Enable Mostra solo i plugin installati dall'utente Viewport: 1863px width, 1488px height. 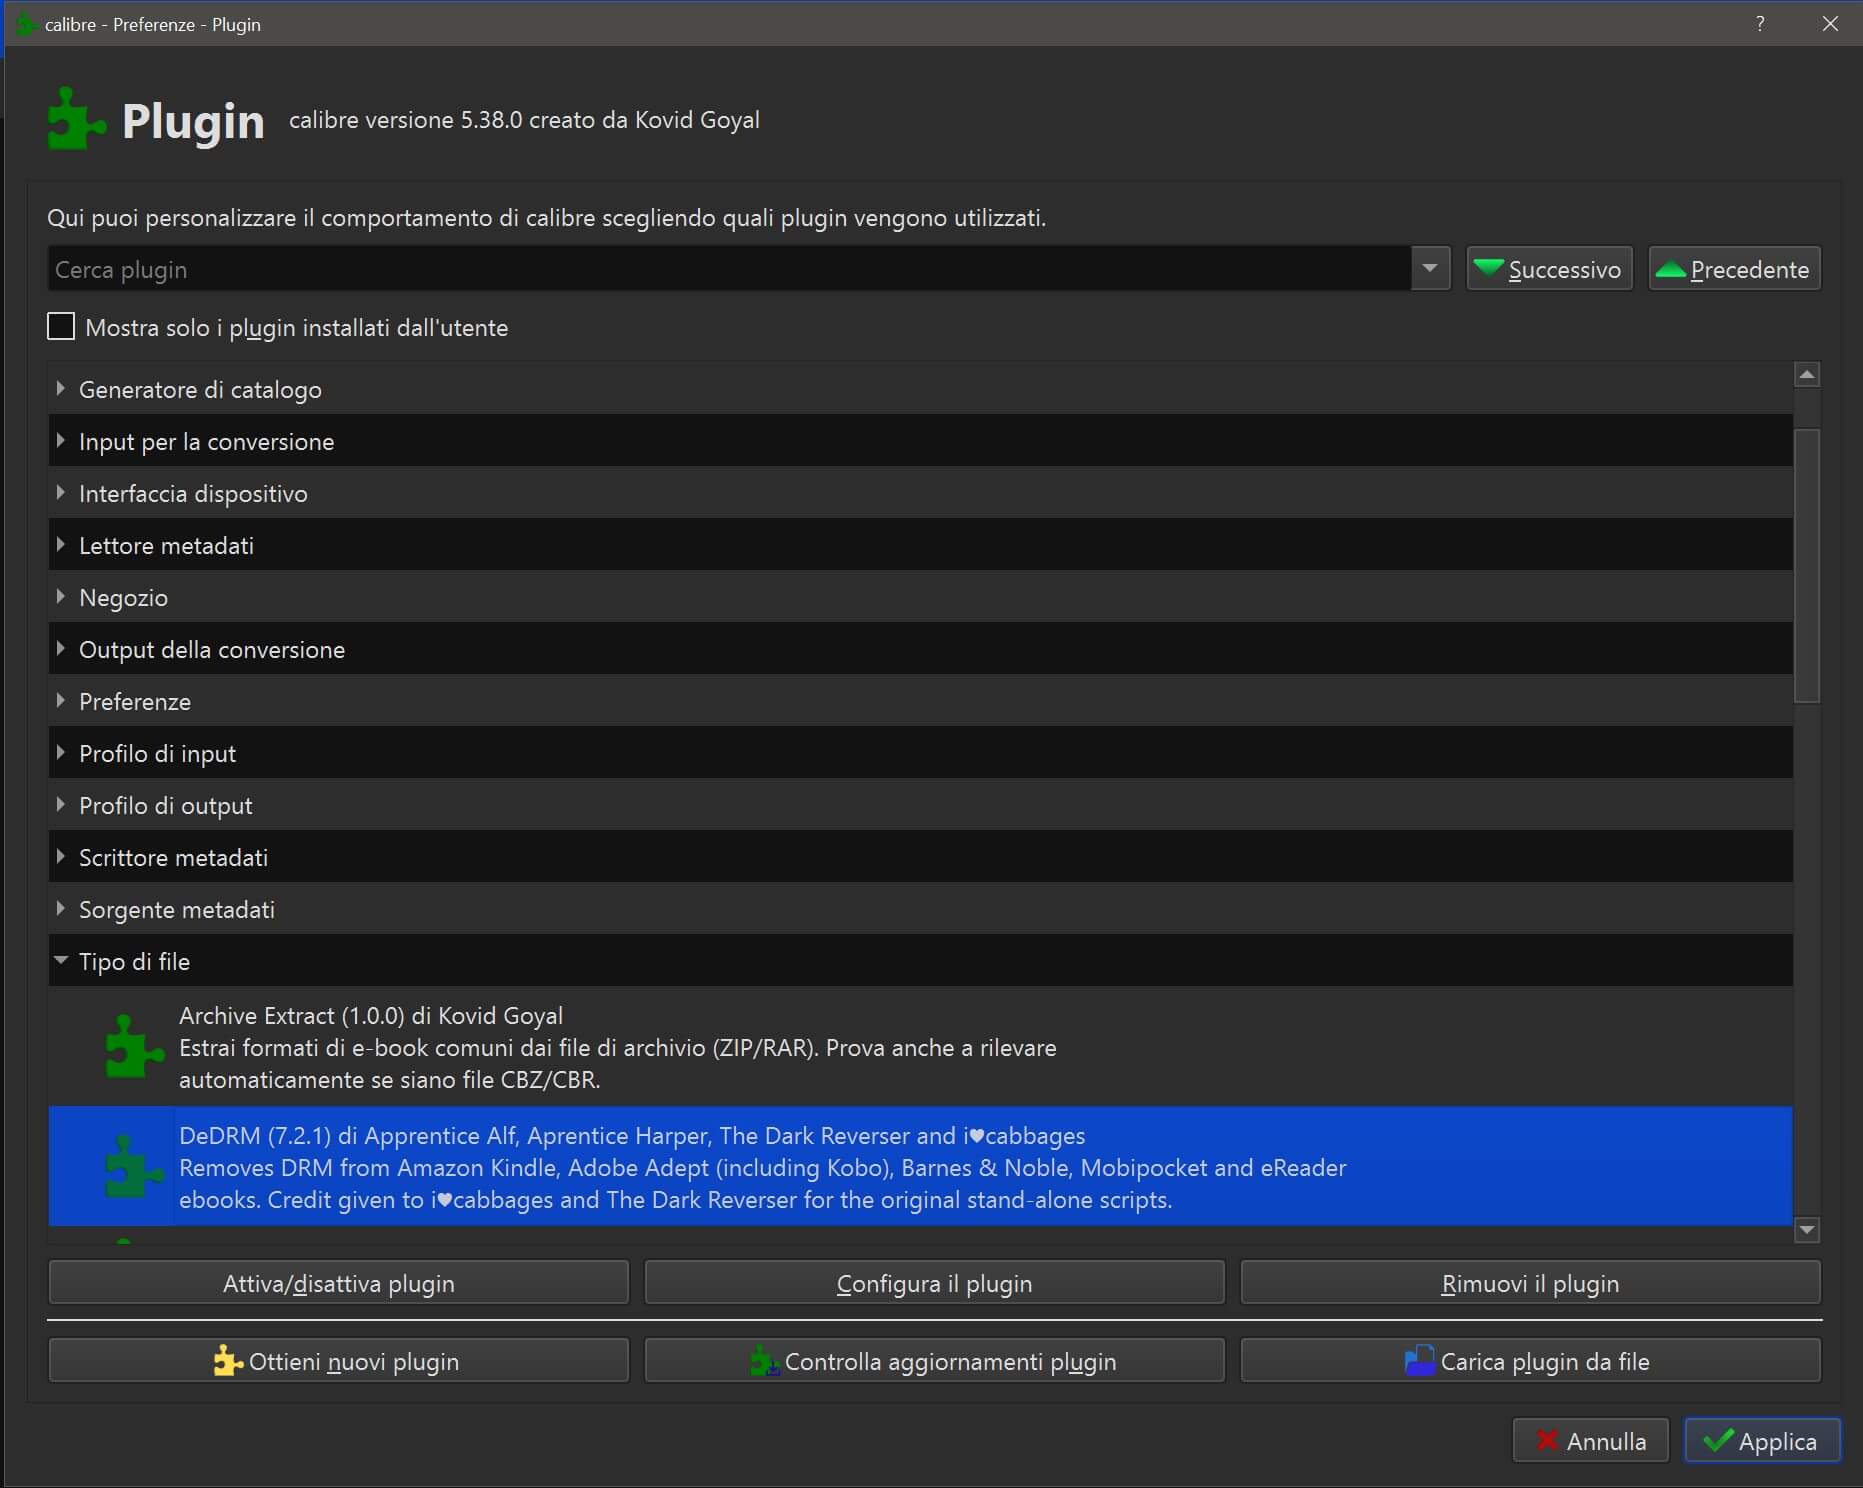coord(62,327)
